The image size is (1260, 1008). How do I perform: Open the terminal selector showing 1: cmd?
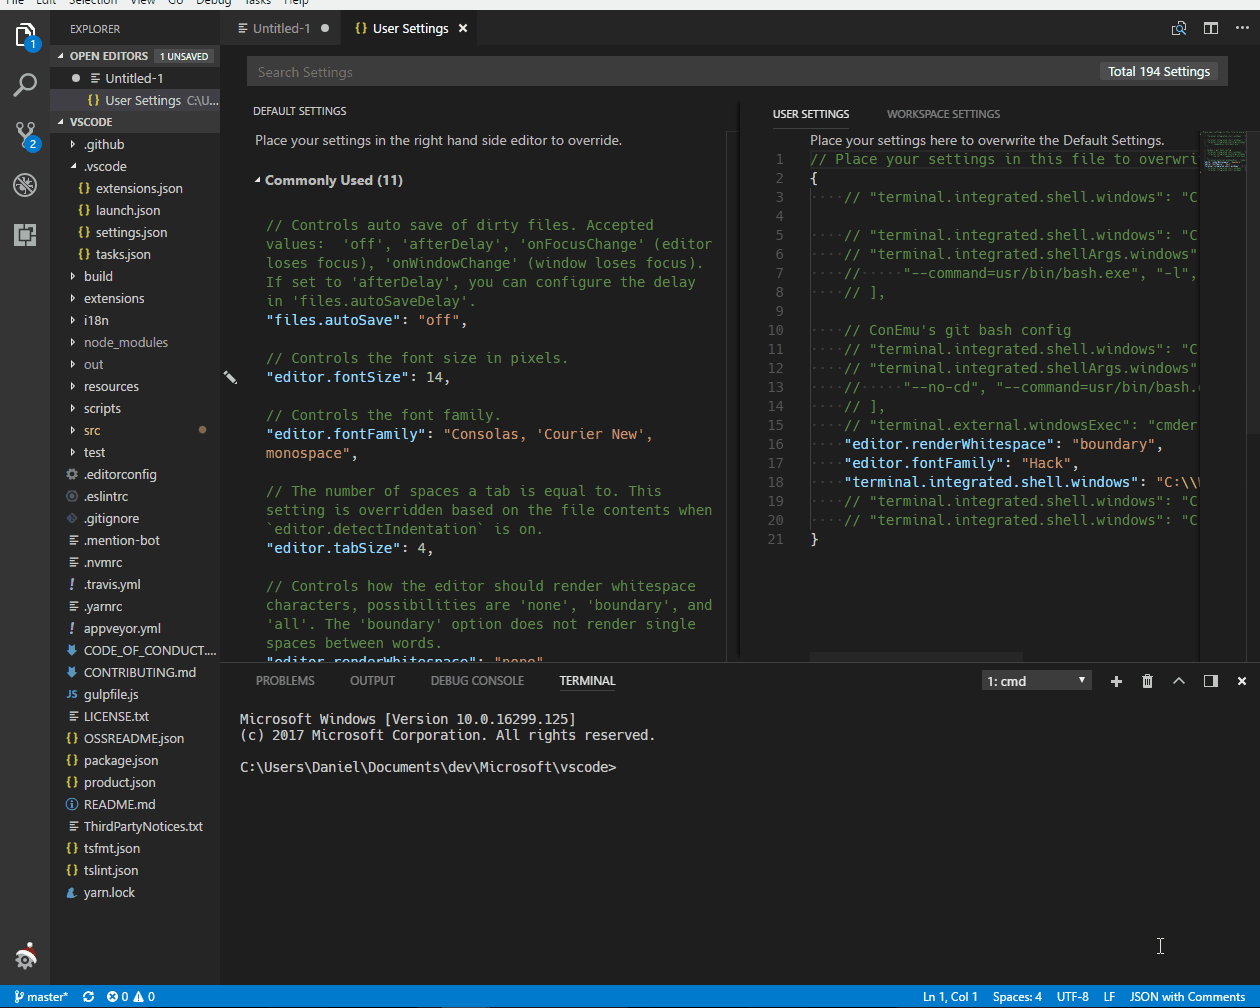click(x=1036, y=680)
